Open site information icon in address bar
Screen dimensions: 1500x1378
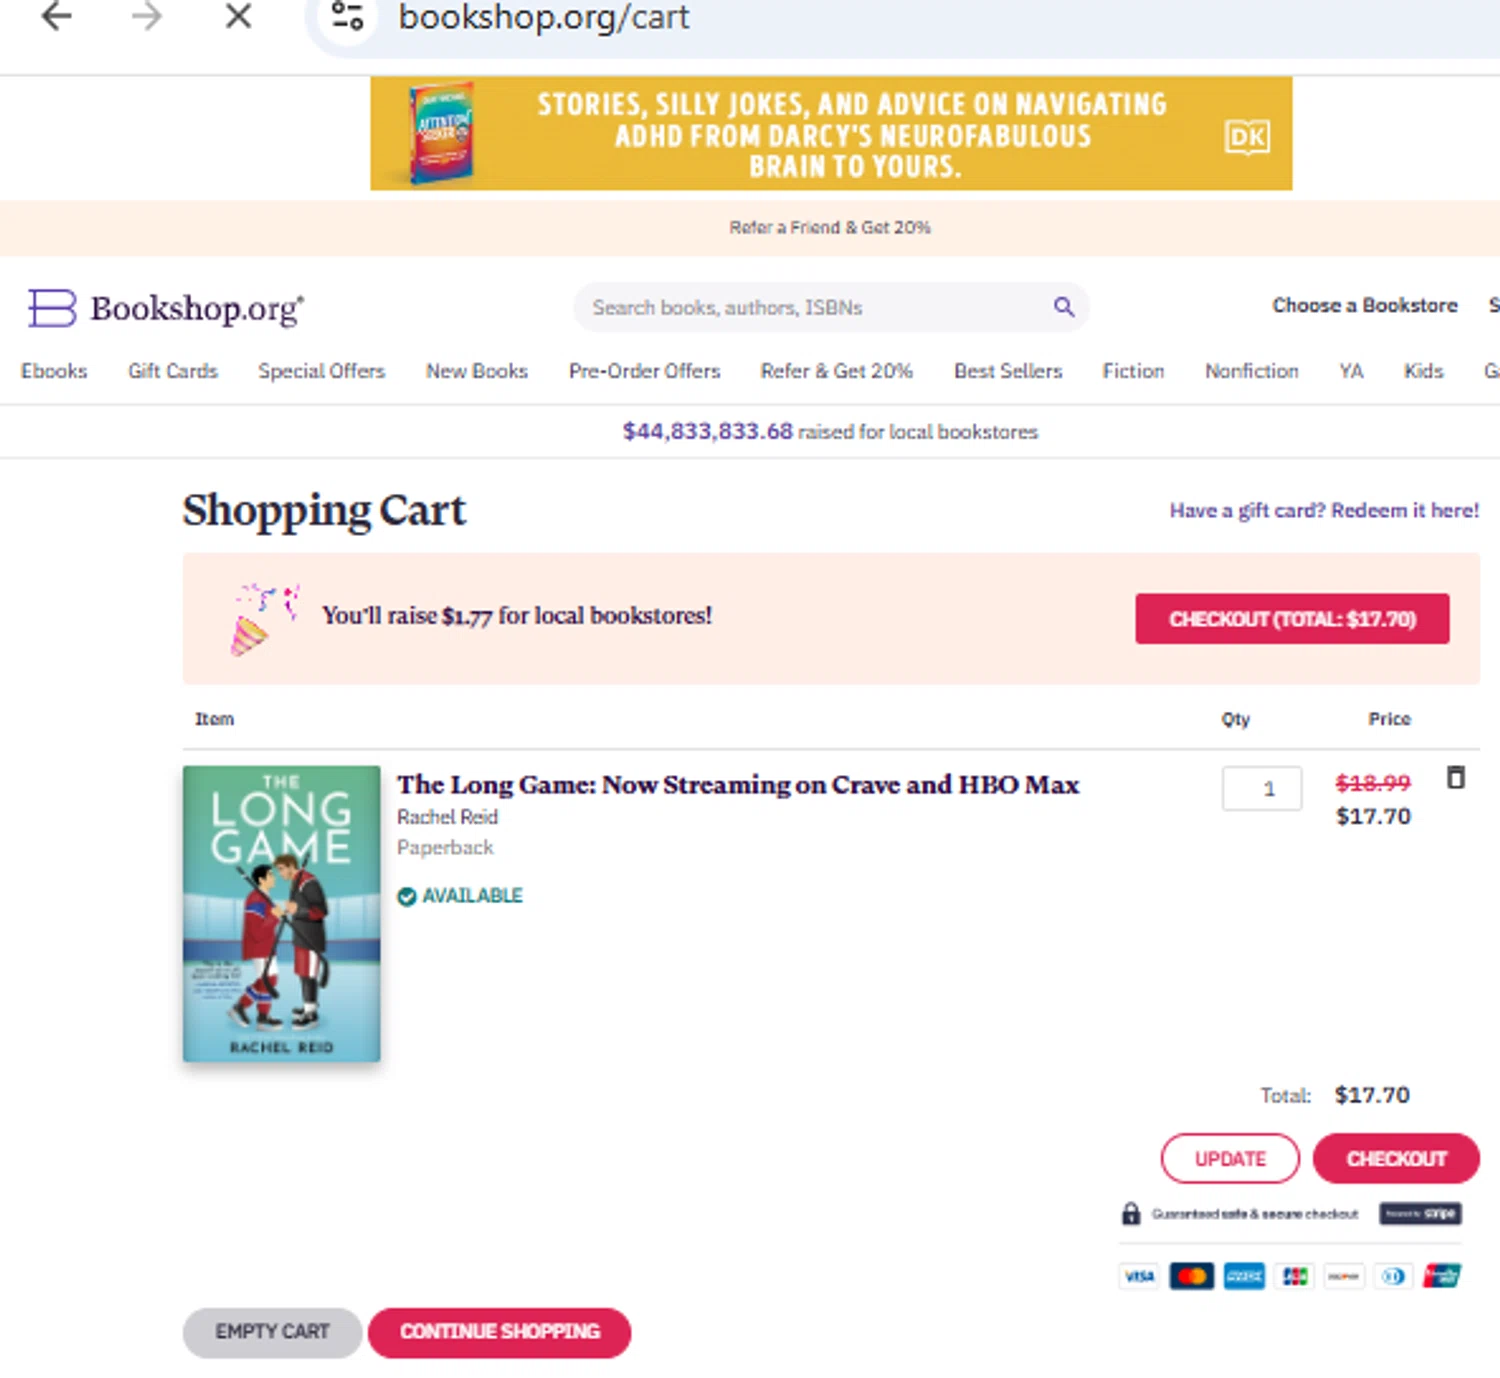point(347,17)
